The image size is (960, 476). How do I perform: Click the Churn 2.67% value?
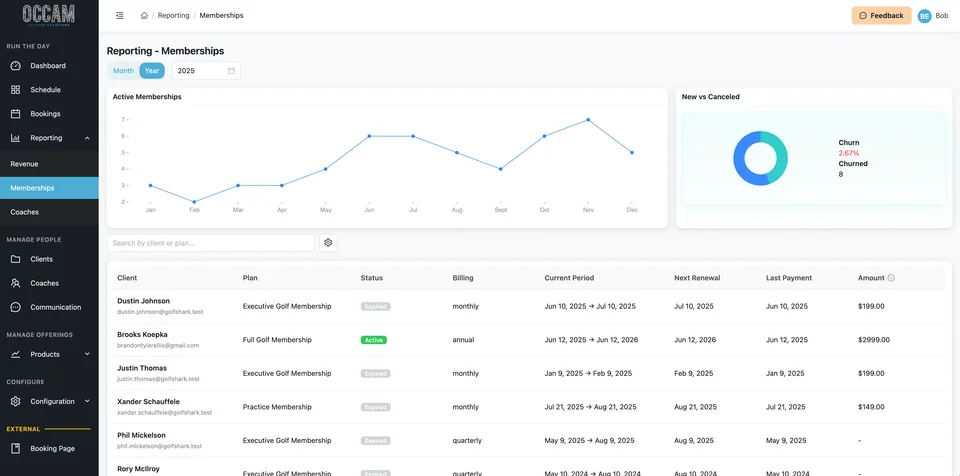[849, 153]
